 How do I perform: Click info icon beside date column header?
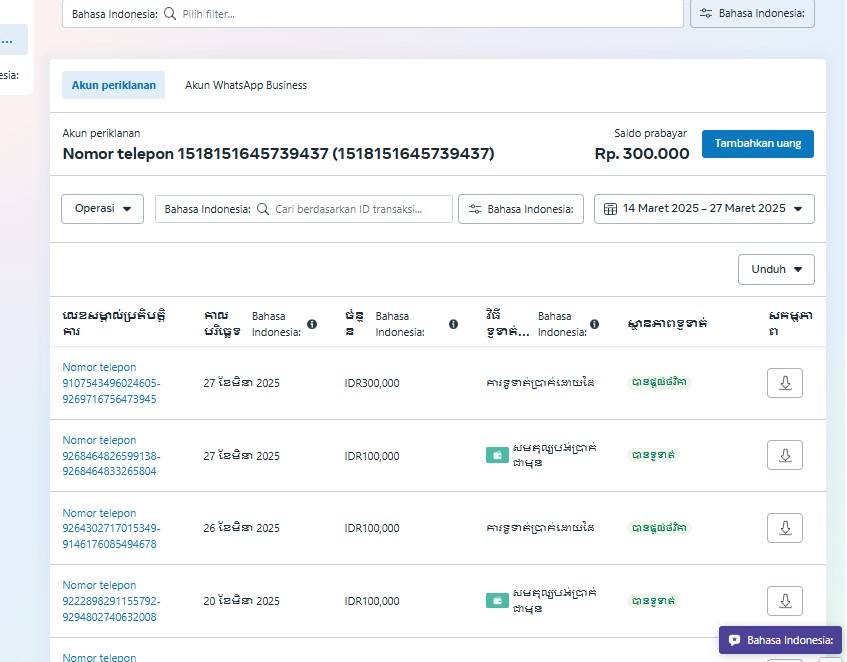(312, 324)
